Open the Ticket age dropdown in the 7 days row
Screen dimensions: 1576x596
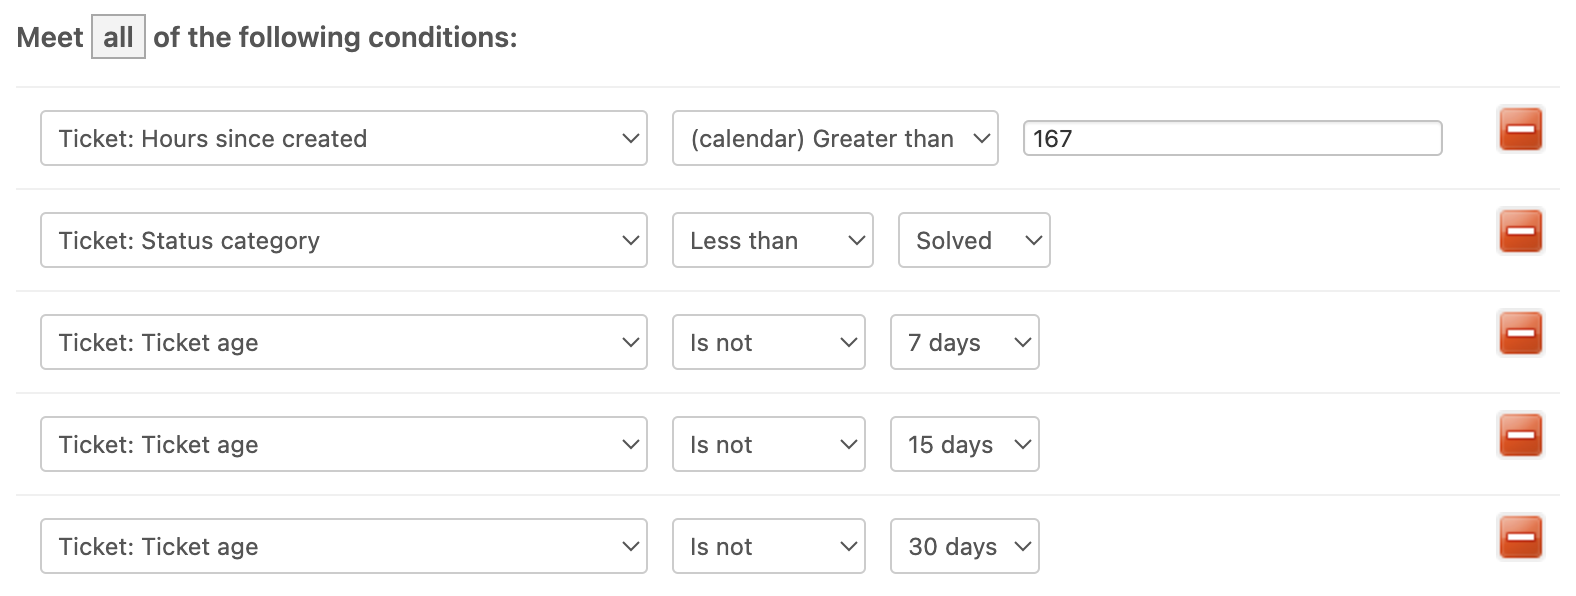tap(344, 342)
